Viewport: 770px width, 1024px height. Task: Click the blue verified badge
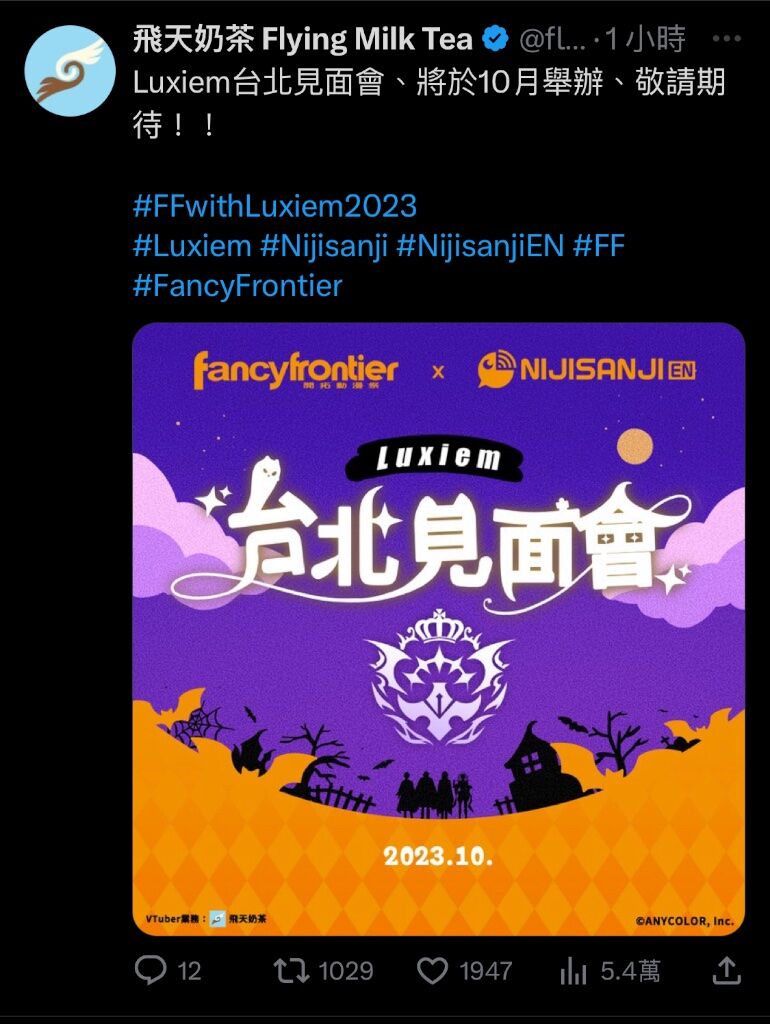pos(495,39)
